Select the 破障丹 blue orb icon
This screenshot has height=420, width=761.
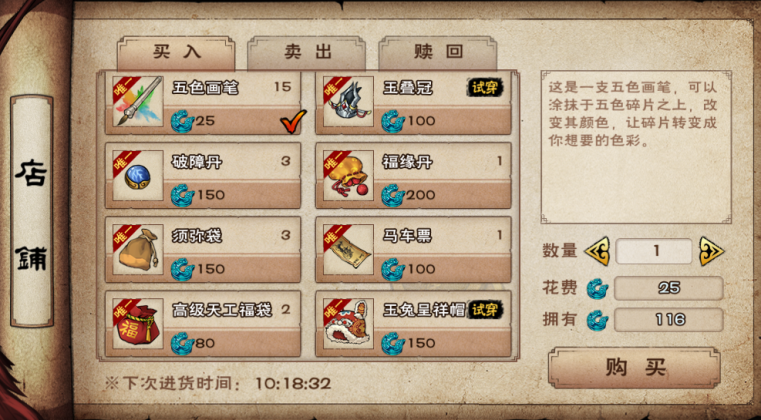click(137, 175)
